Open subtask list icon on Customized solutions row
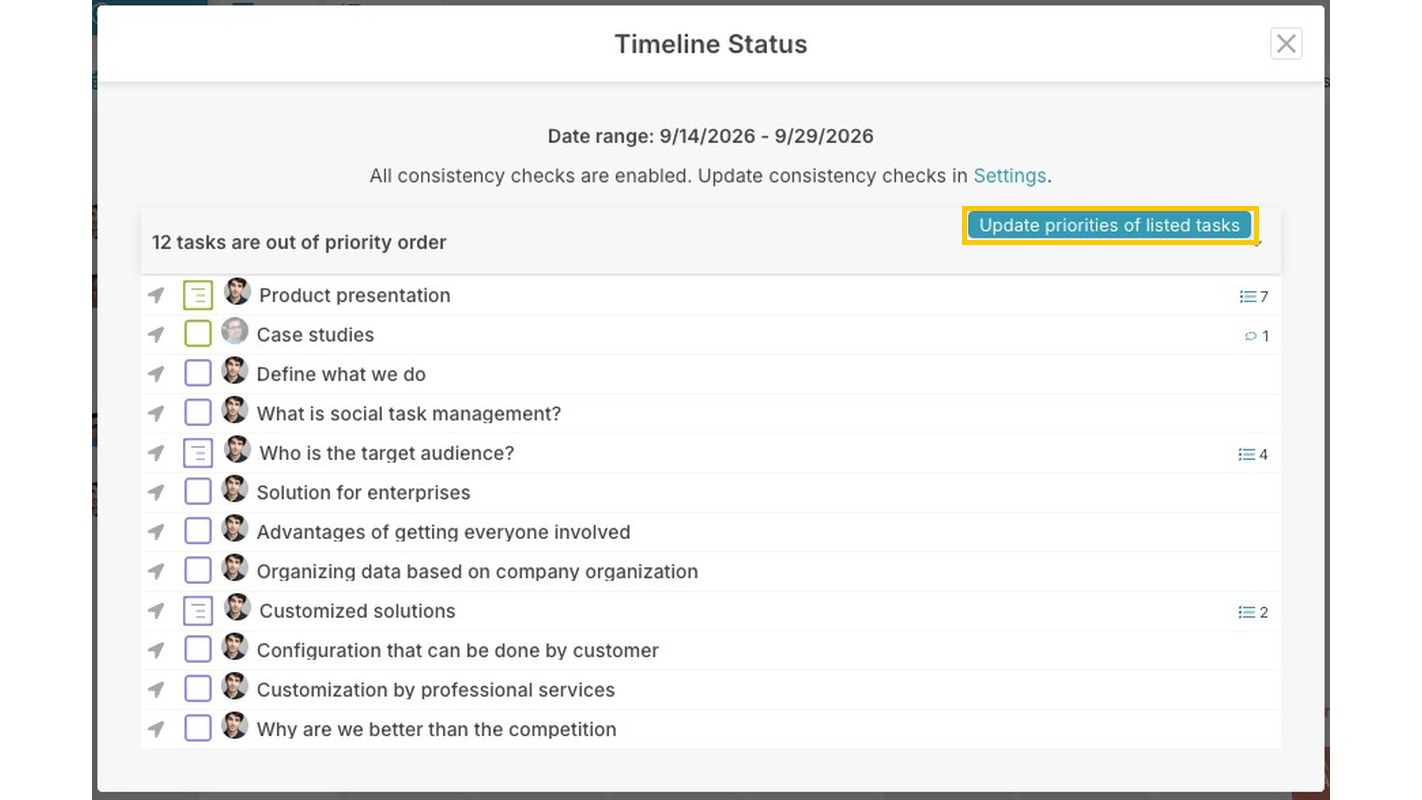 1247,612
